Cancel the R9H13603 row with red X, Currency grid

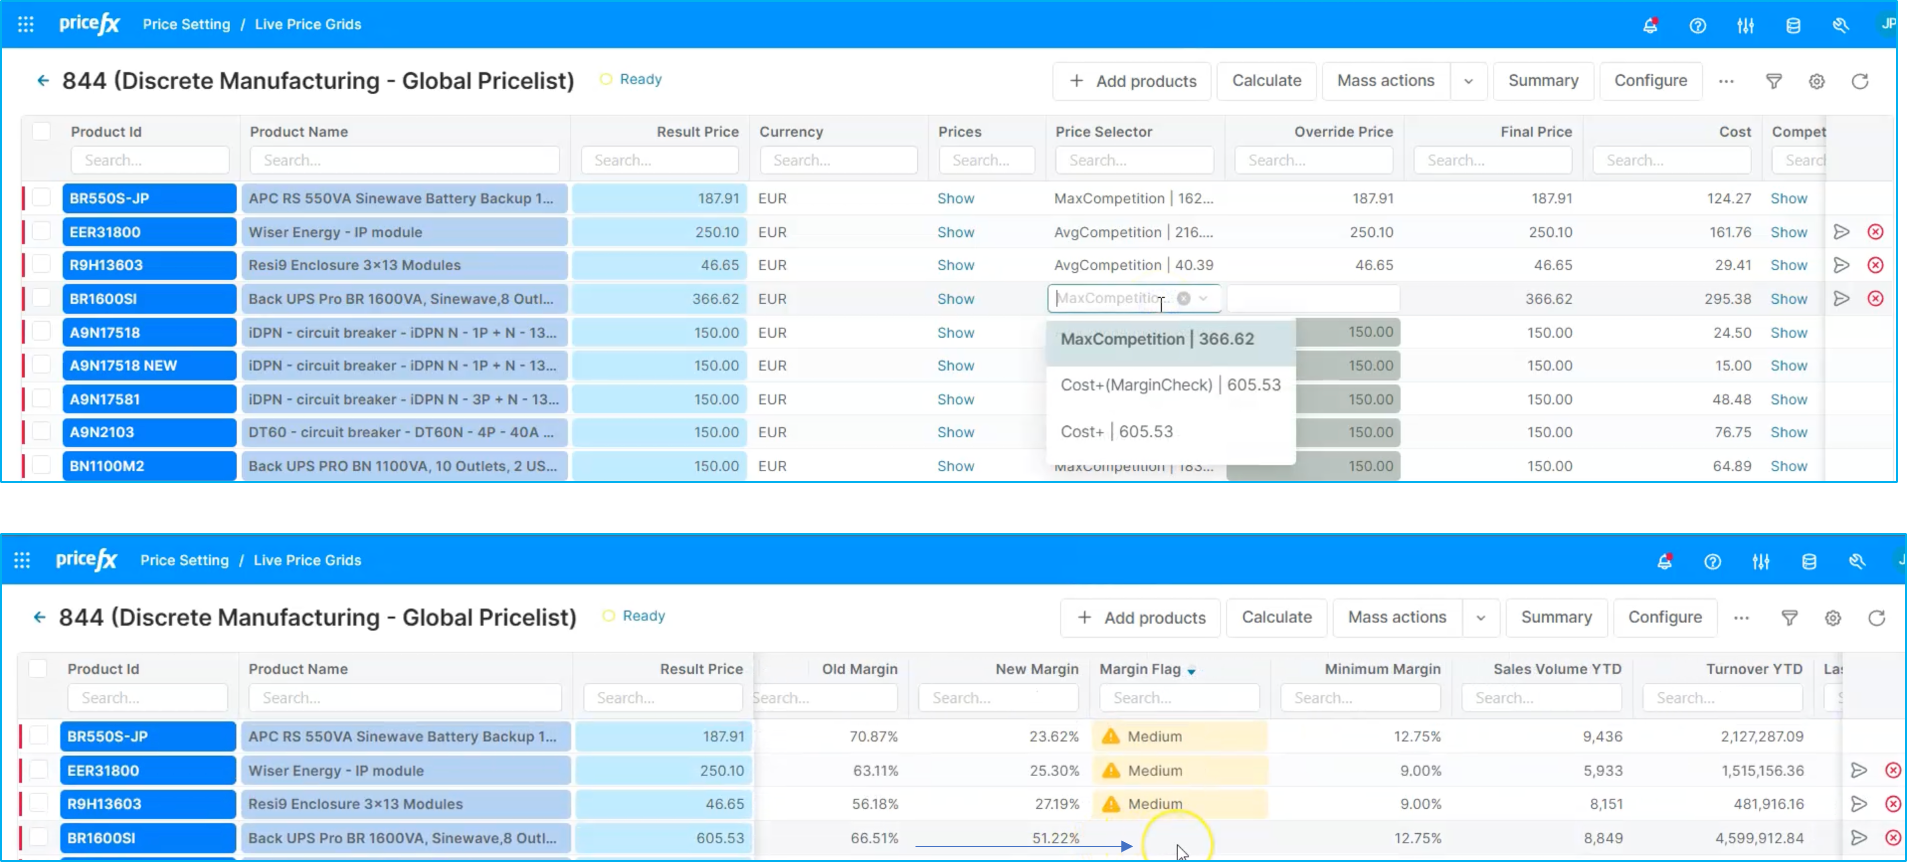pyautogui.click(x=1876, y=265)
